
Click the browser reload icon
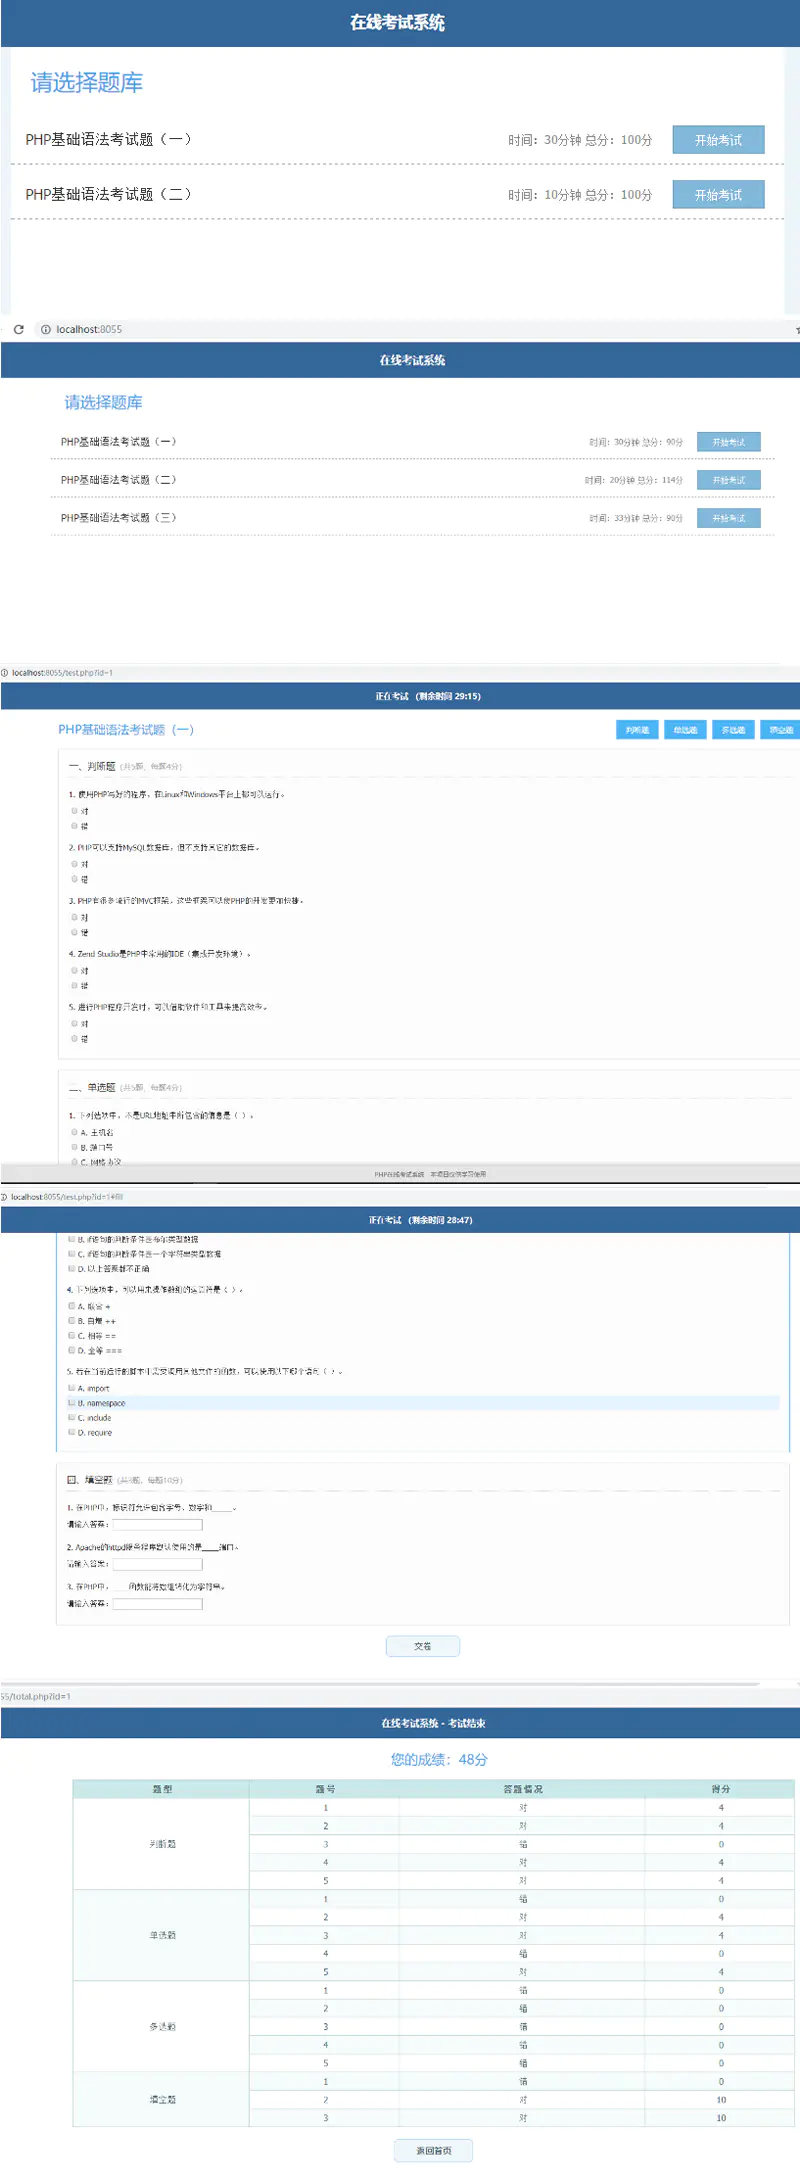click(x=18, y=329)
